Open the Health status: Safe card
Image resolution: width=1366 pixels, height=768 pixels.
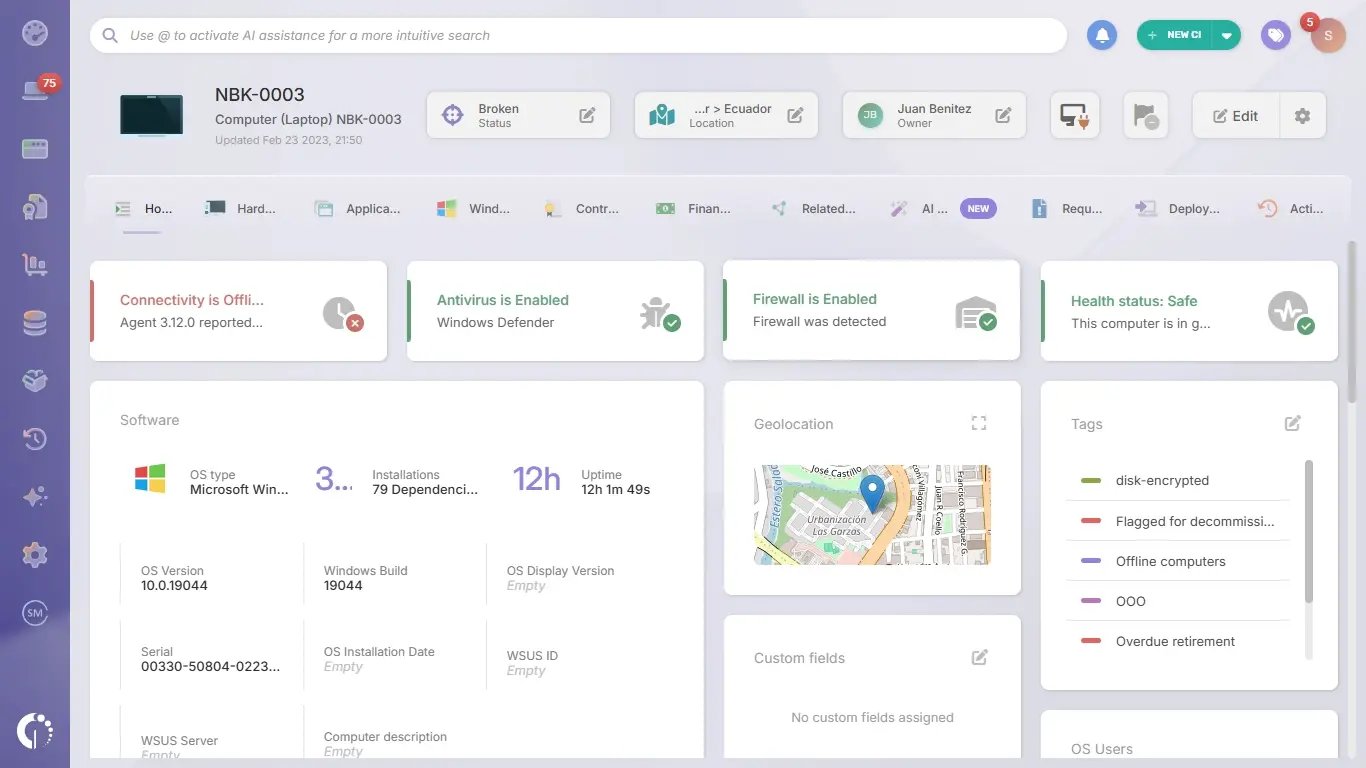[1189, 311]
